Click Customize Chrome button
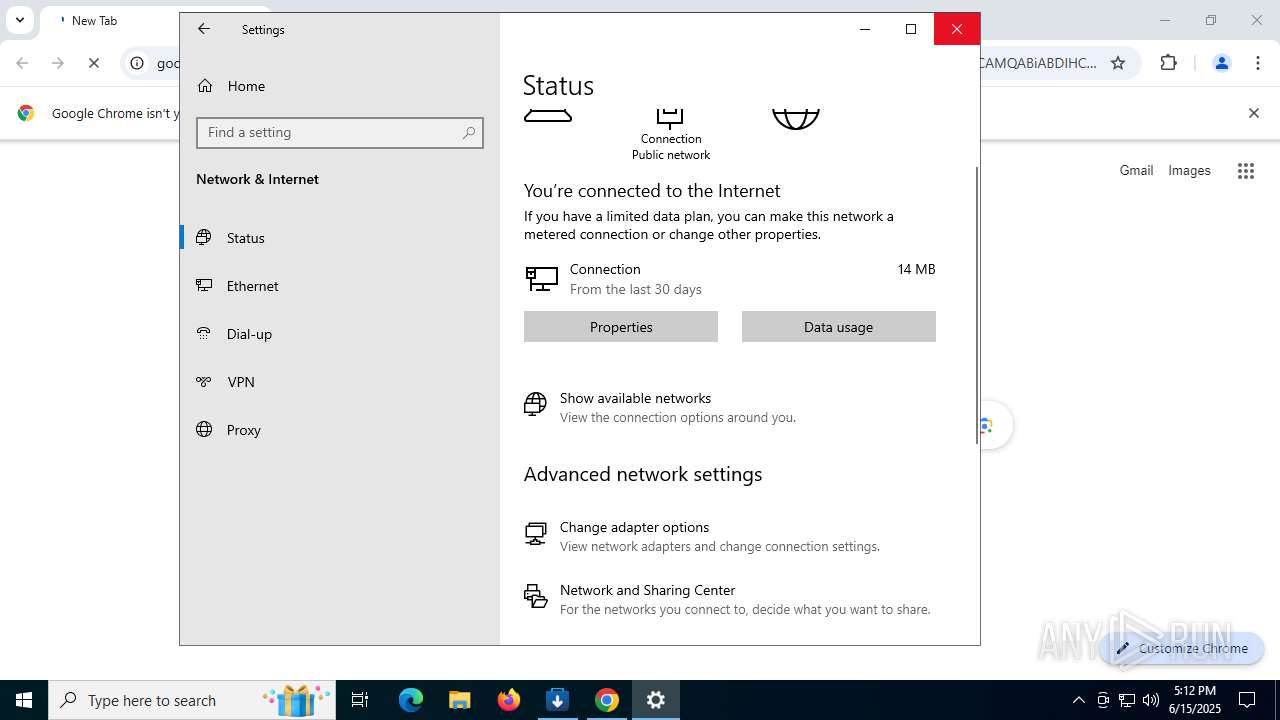 (1182, 648)
